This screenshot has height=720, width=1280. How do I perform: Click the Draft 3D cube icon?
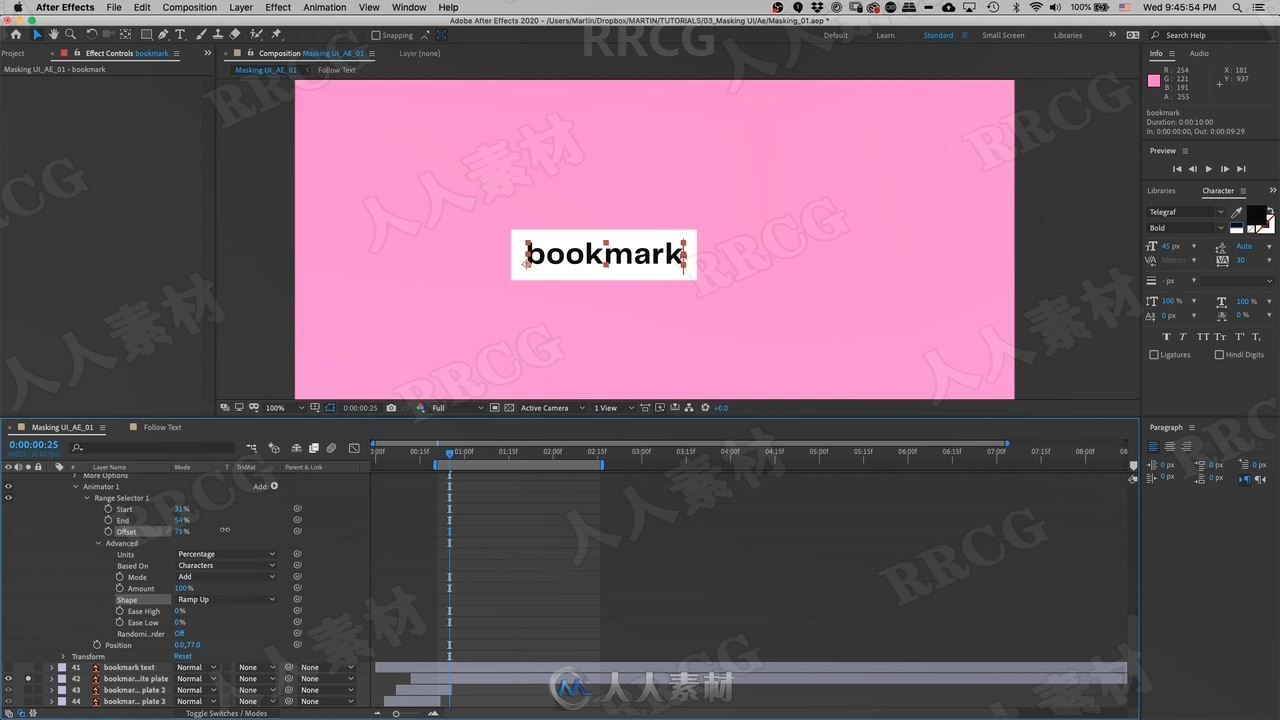[x=273, y=448]
